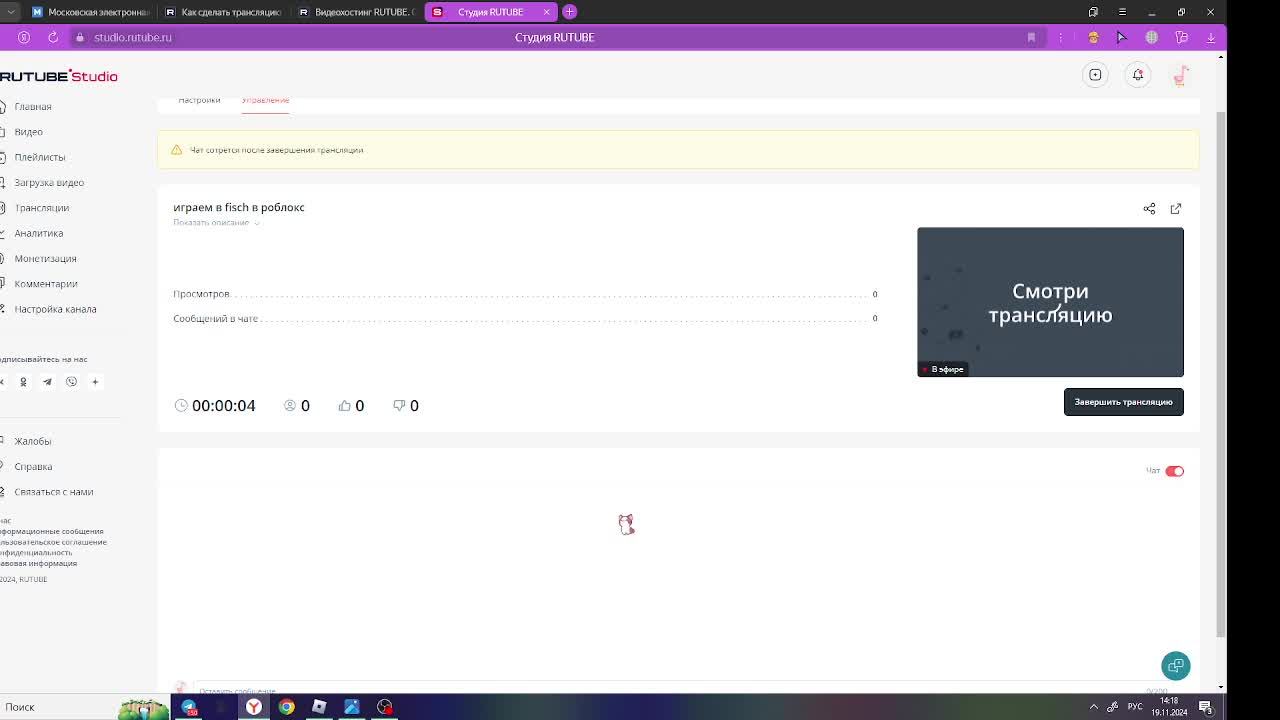This screenshot has width=1280, height=720.
Task: Open Google Chrome in taskbar
Action: [287, 707]
